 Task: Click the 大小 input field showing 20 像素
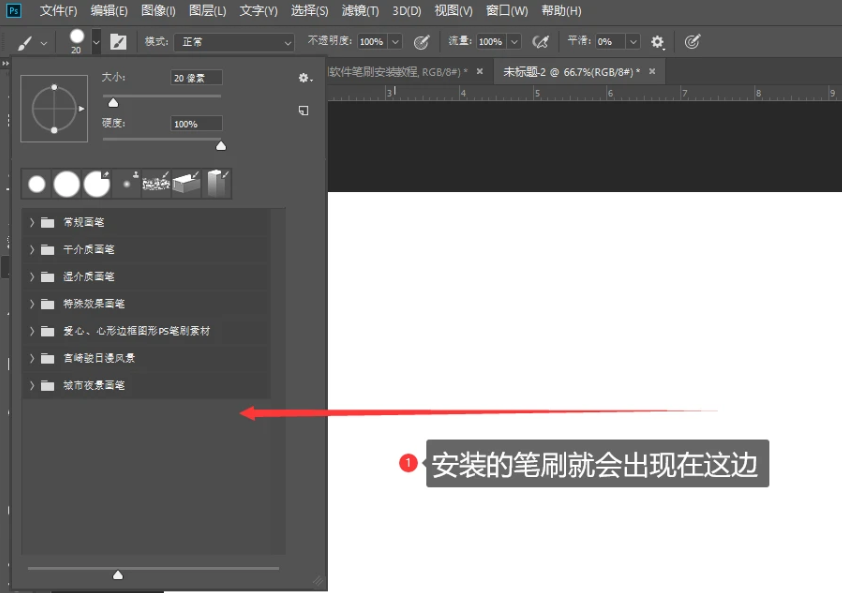click(x=196, y=77)
